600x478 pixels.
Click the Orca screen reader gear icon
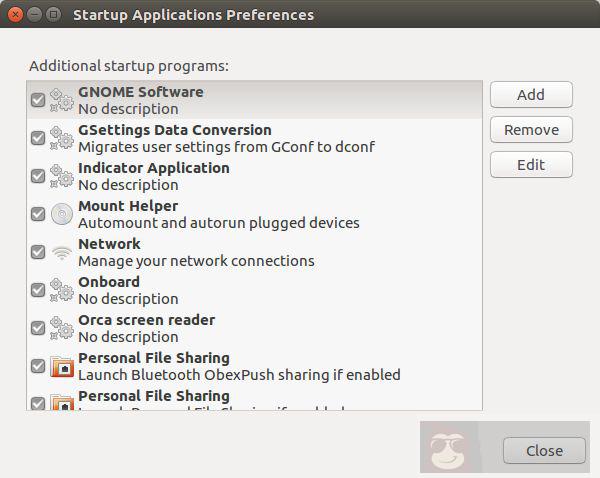(x=62, y=328)
